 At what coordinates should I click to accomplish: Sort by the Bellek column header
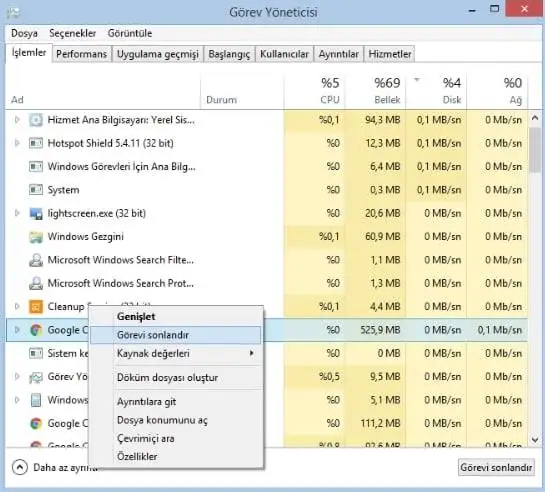(375, 92)
